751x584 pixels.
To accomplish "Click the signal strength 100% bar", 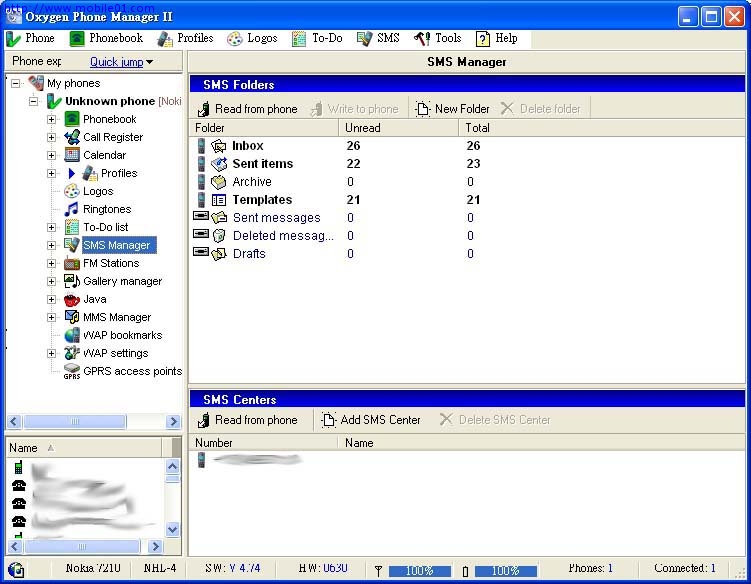I will (x=420, y=571).
